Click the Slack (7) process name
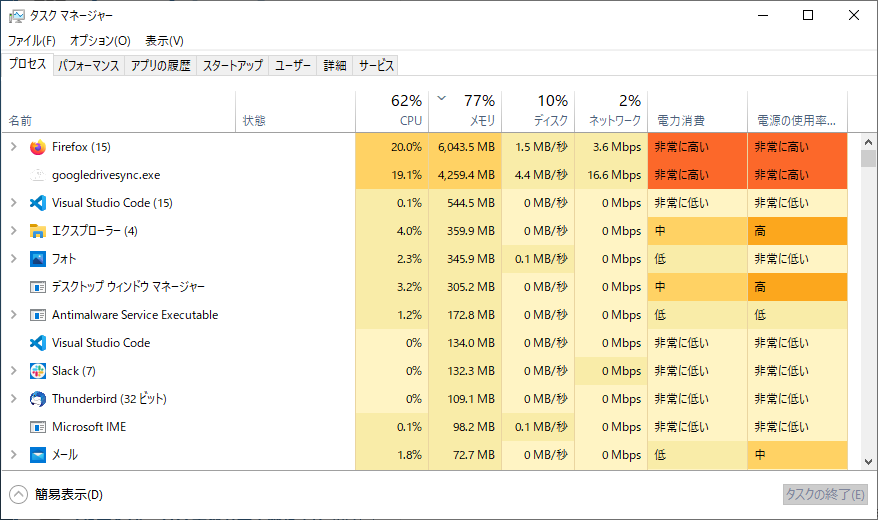878x520 pixels. [x=73, y=371]
